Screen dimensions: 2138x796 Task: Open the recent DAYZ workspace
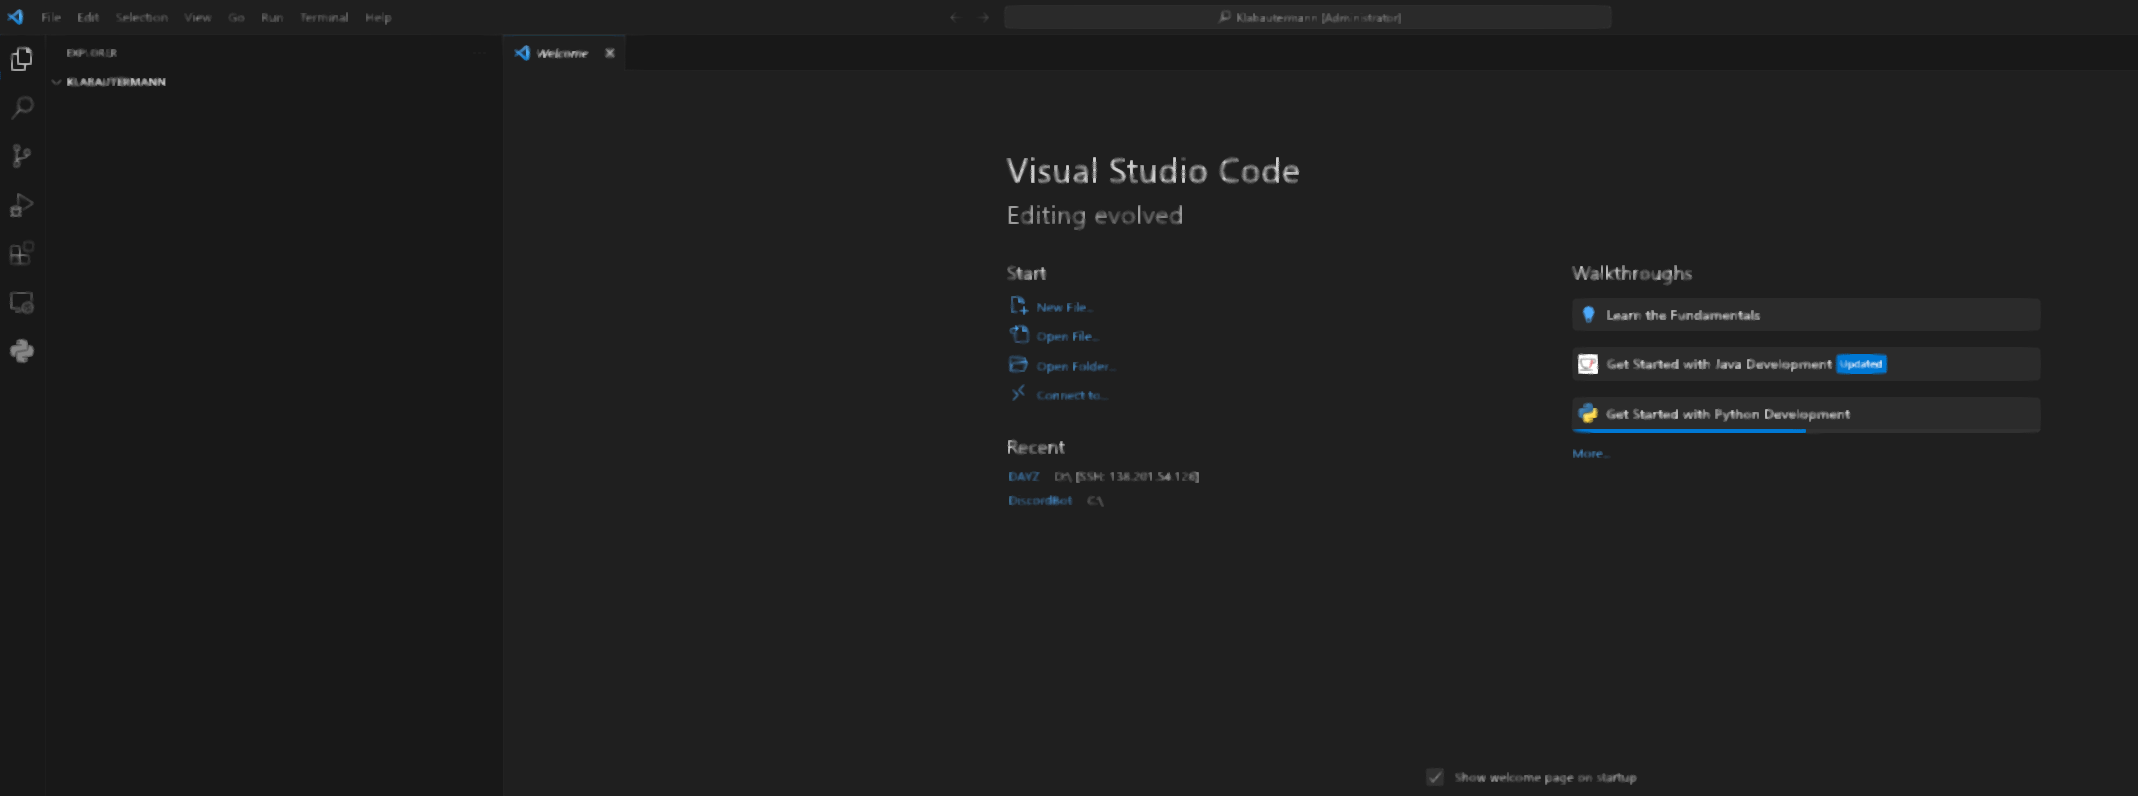[x=1024, y=476]
